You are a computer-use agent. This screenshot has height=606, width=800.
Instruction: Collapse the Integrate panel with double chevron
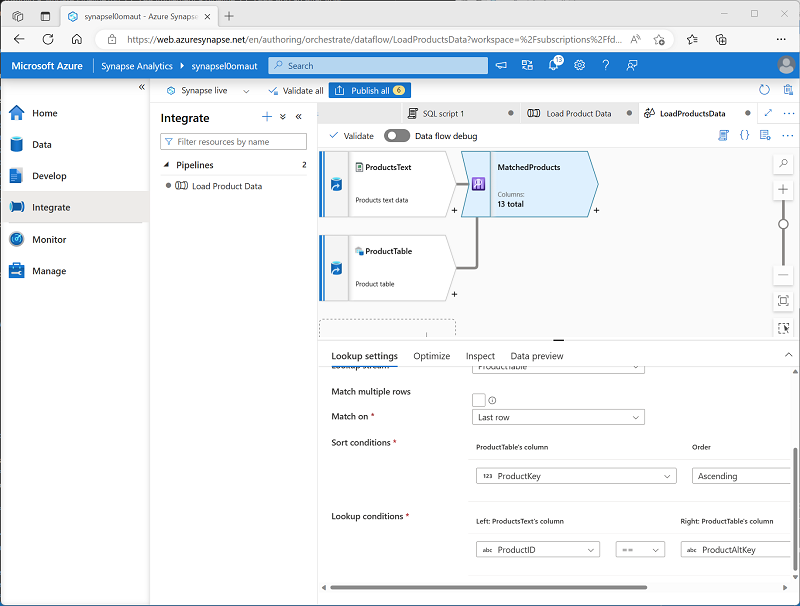(x=298, y=117)
